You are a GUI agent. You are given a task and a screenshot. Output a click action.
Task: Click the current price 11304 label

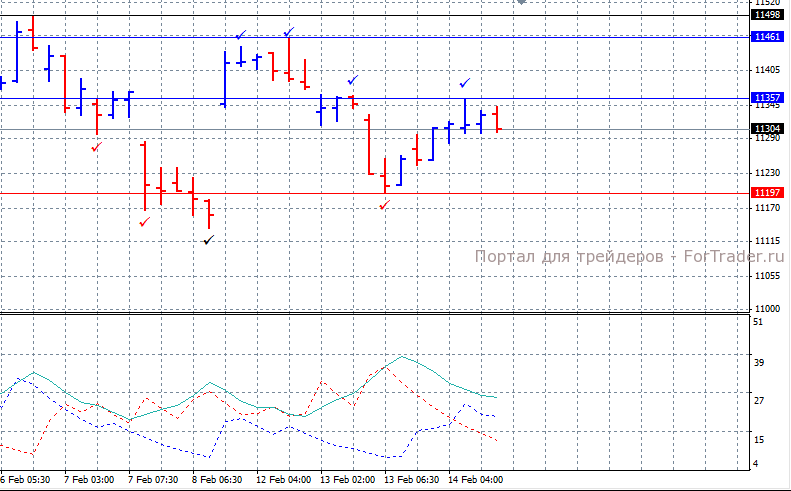click(767, 129)
